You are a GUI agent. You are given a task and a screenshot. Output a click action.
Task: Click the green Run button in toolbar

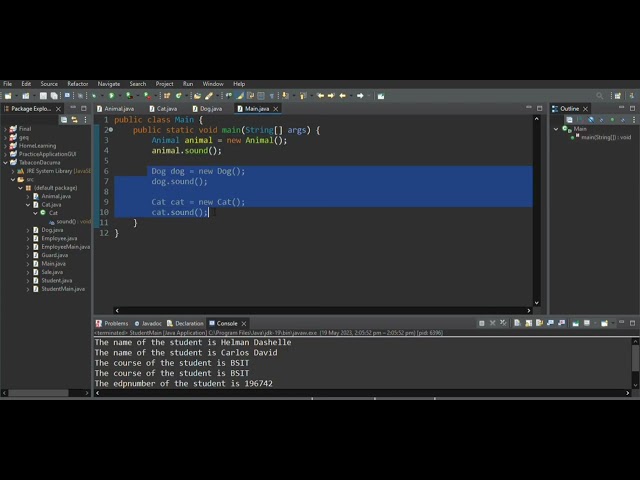click(x=111, y=96)
